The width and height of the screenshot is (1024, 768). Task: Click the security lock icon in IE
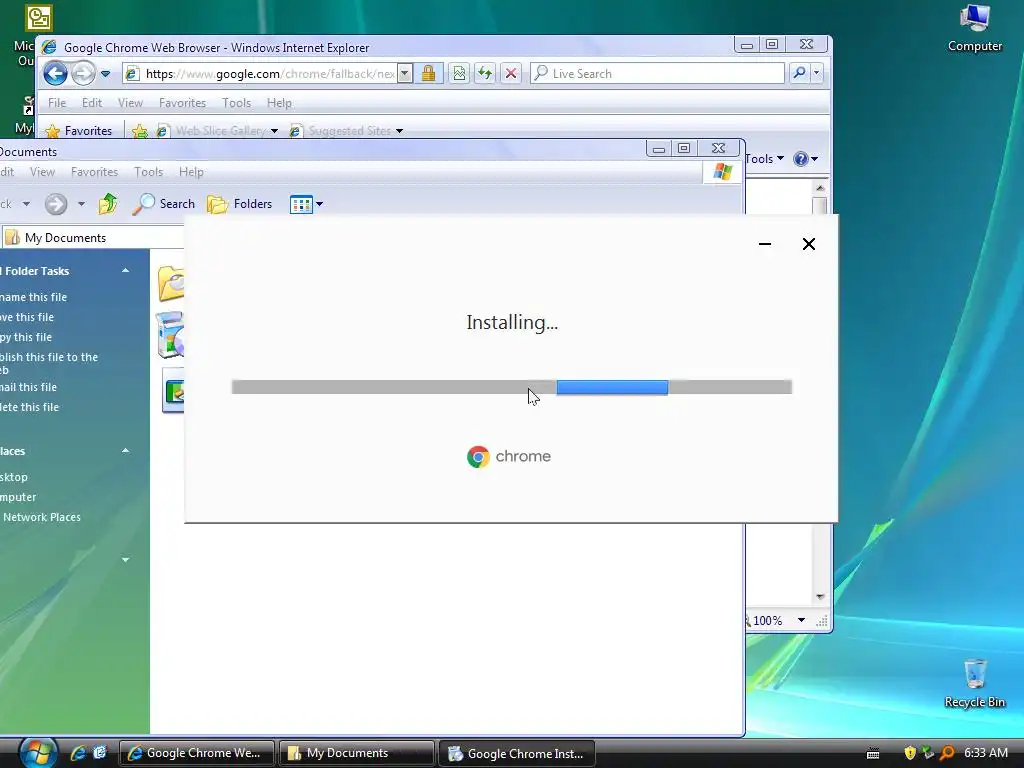(x=428, y=73)
